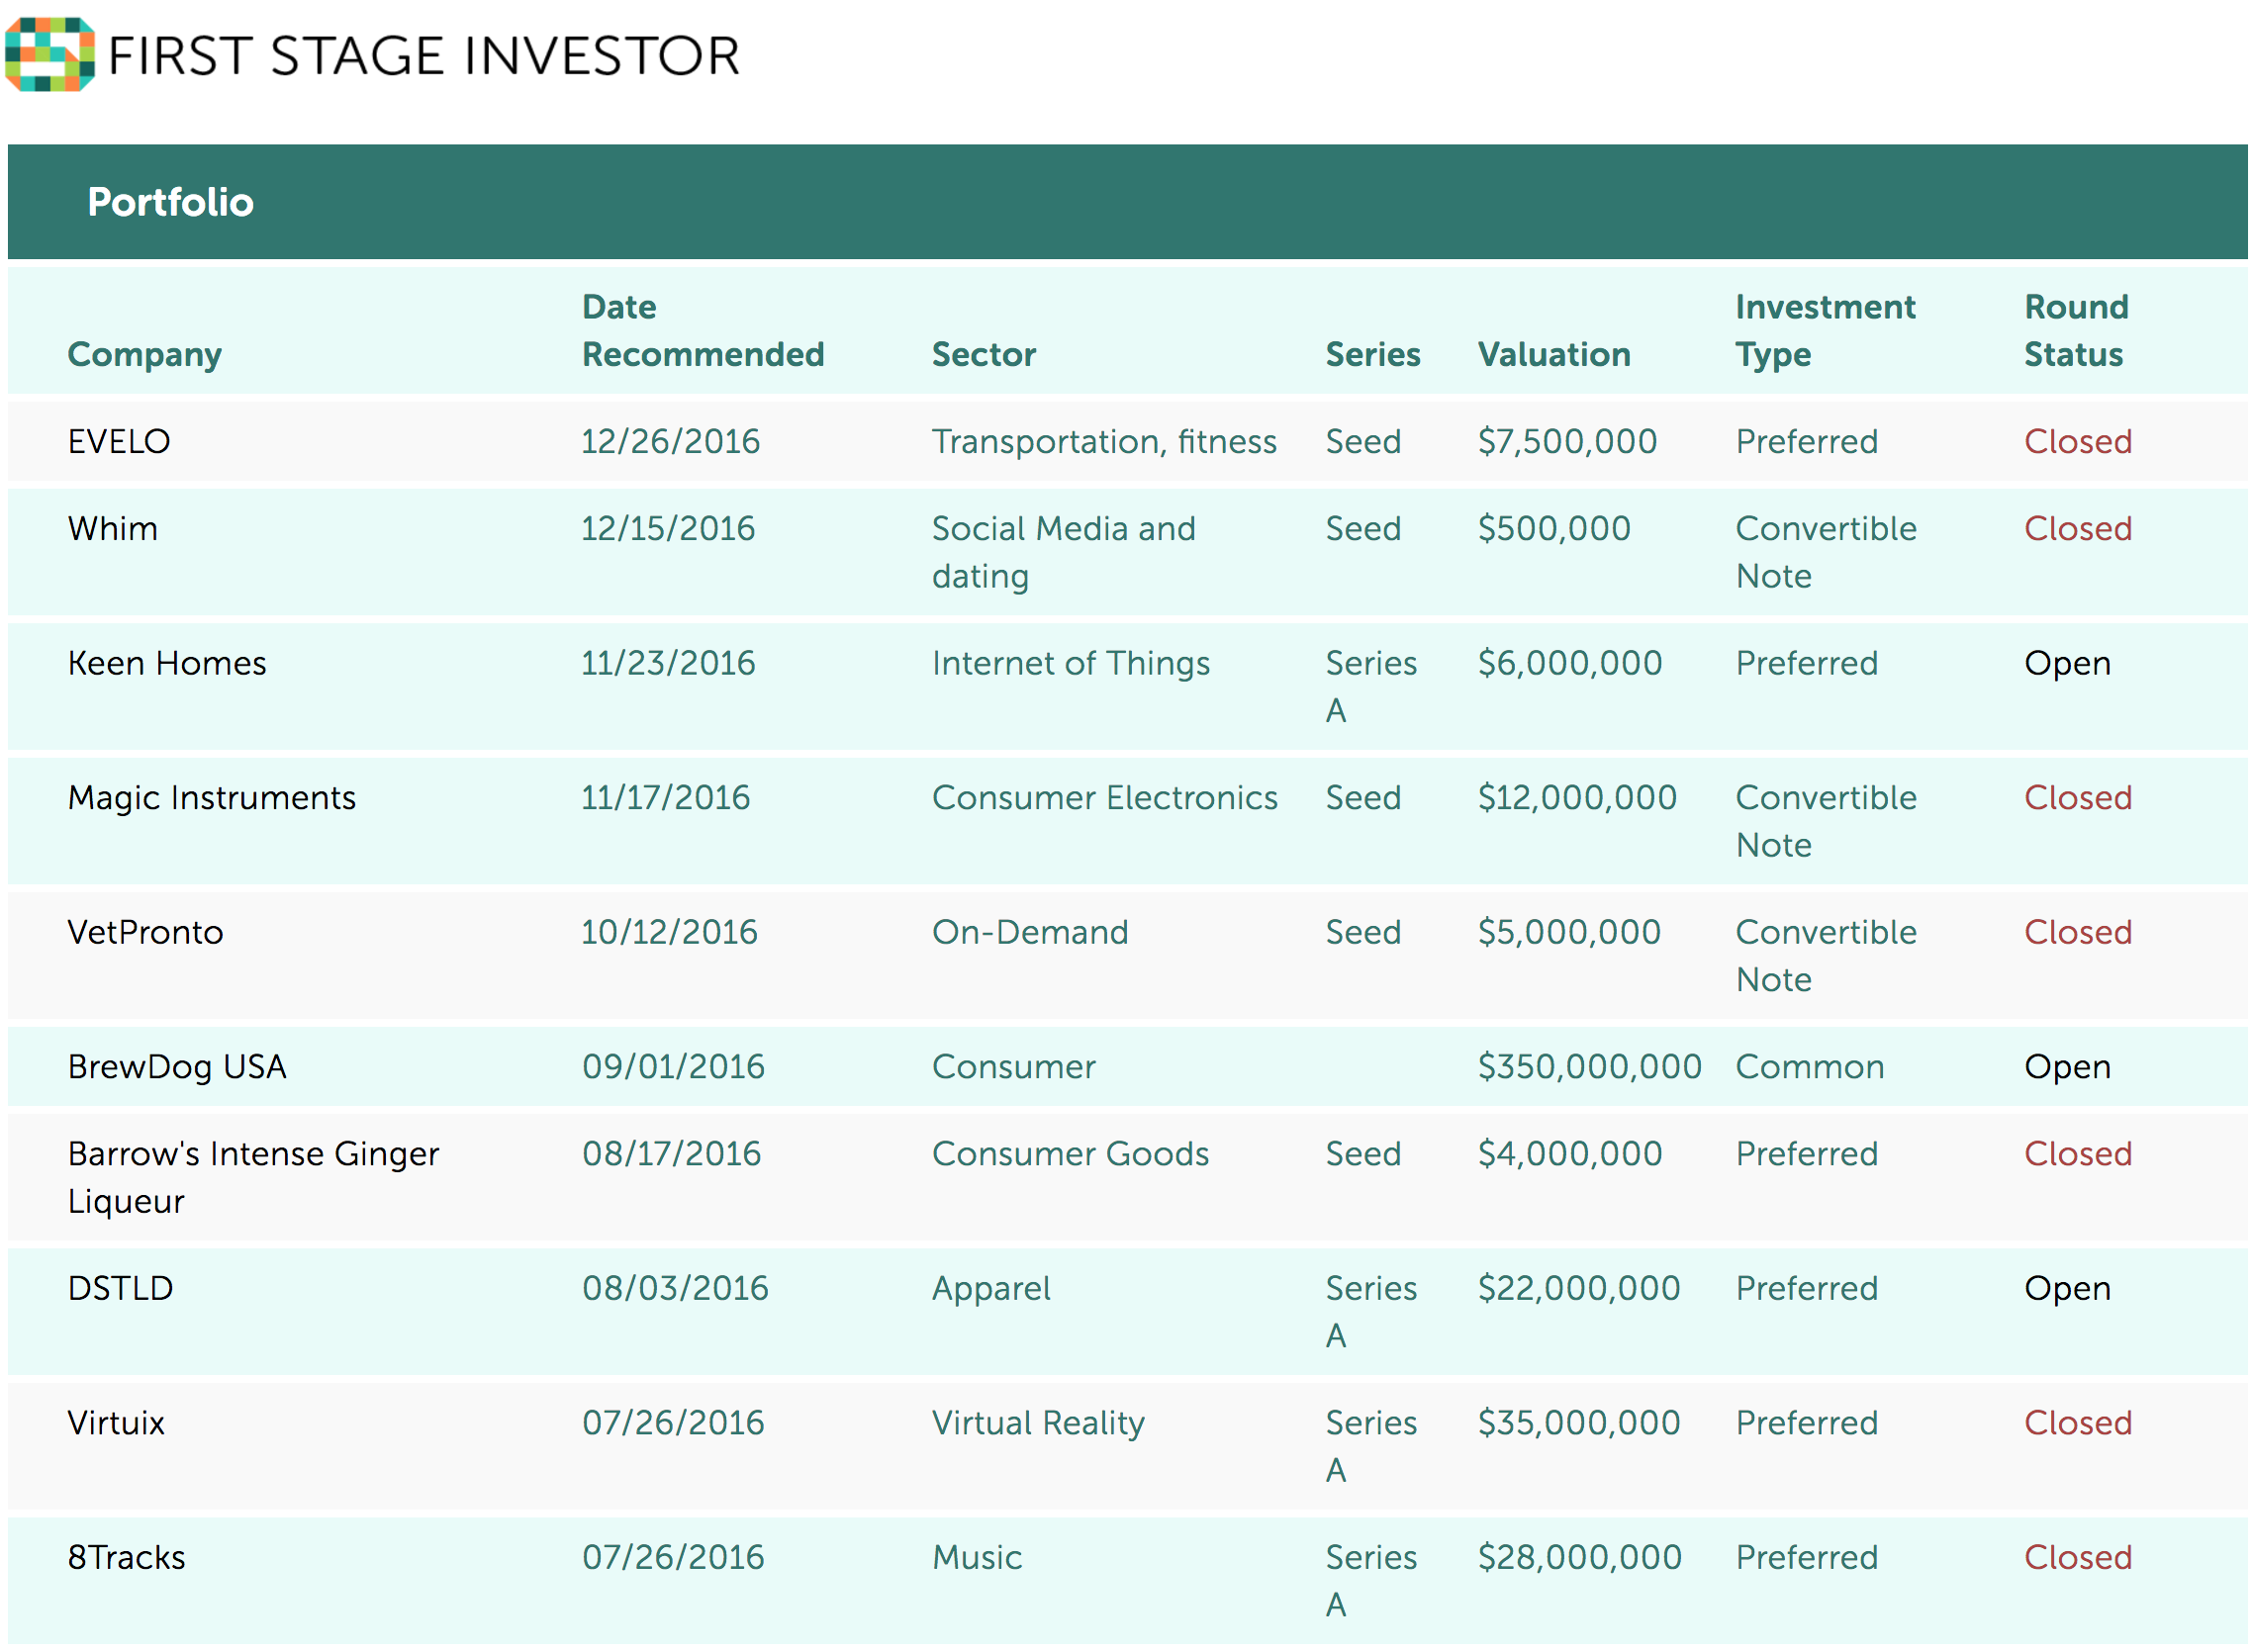Sort by the Round Status column header

pos(2076,331)
